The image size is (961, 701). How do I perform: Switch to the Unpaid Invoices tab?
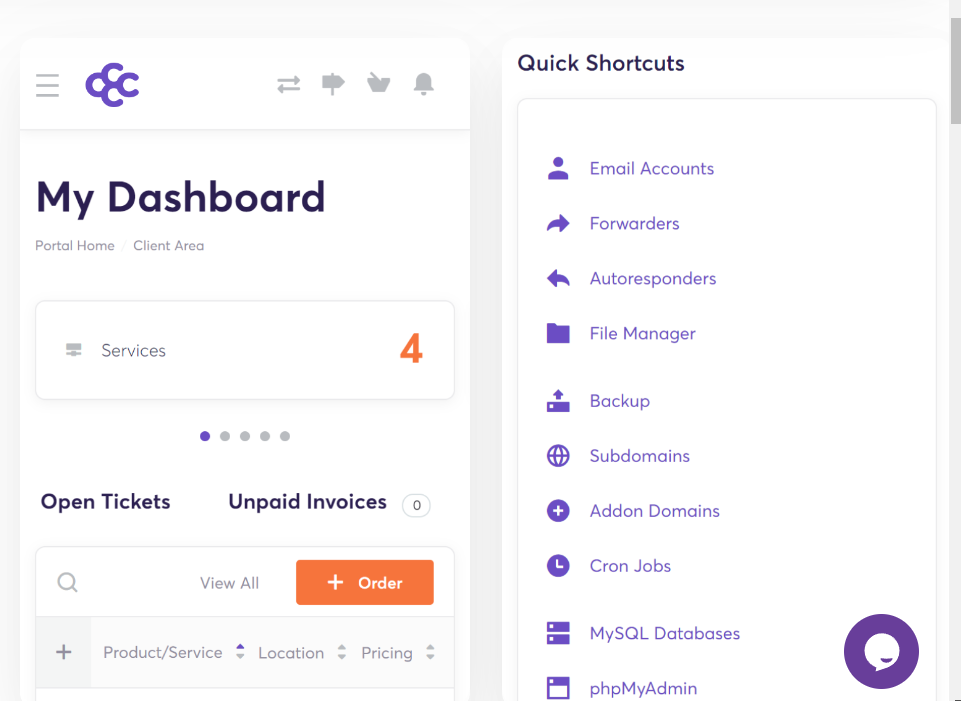(x=308, y=502)
